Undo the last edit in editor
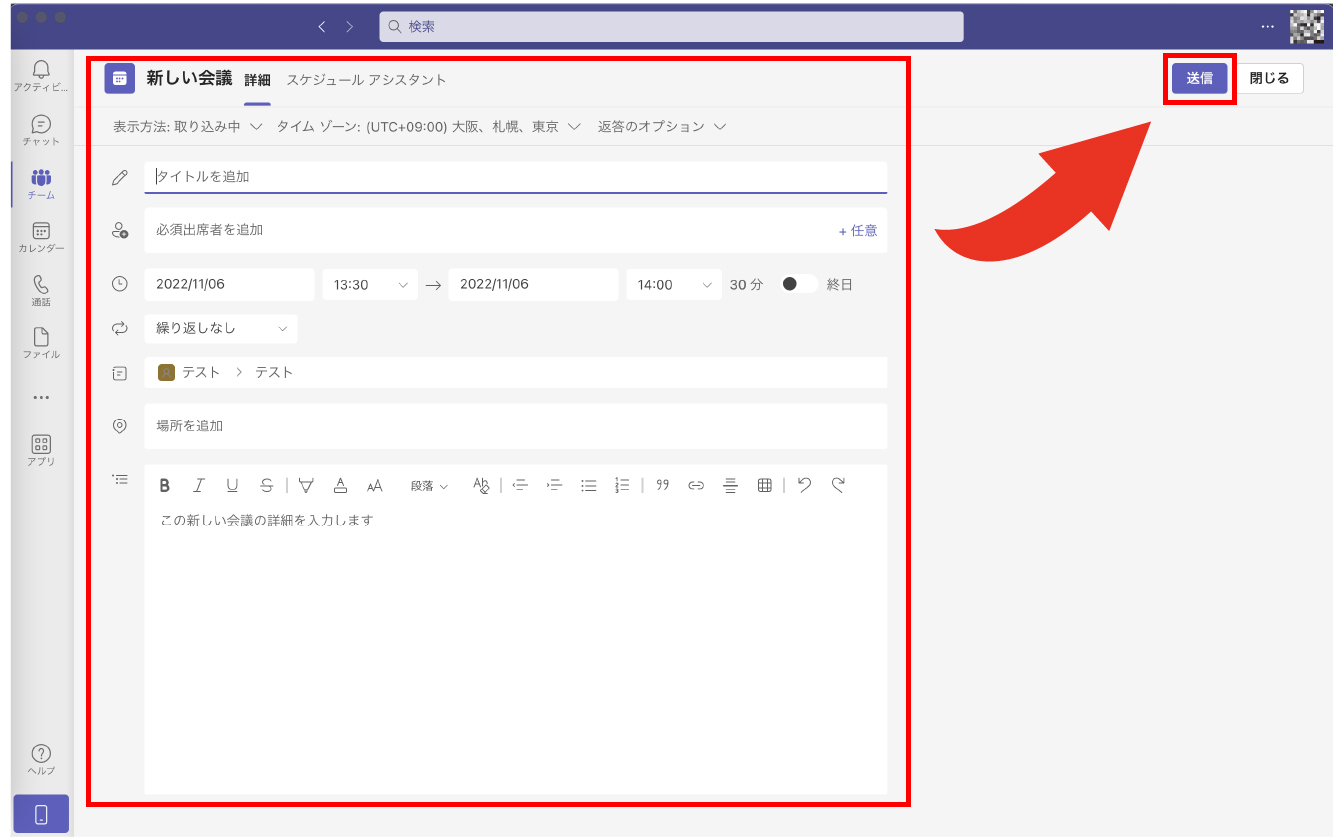Image resolution: width=1344 pixels, height=840 pixels. coord(804,485)
